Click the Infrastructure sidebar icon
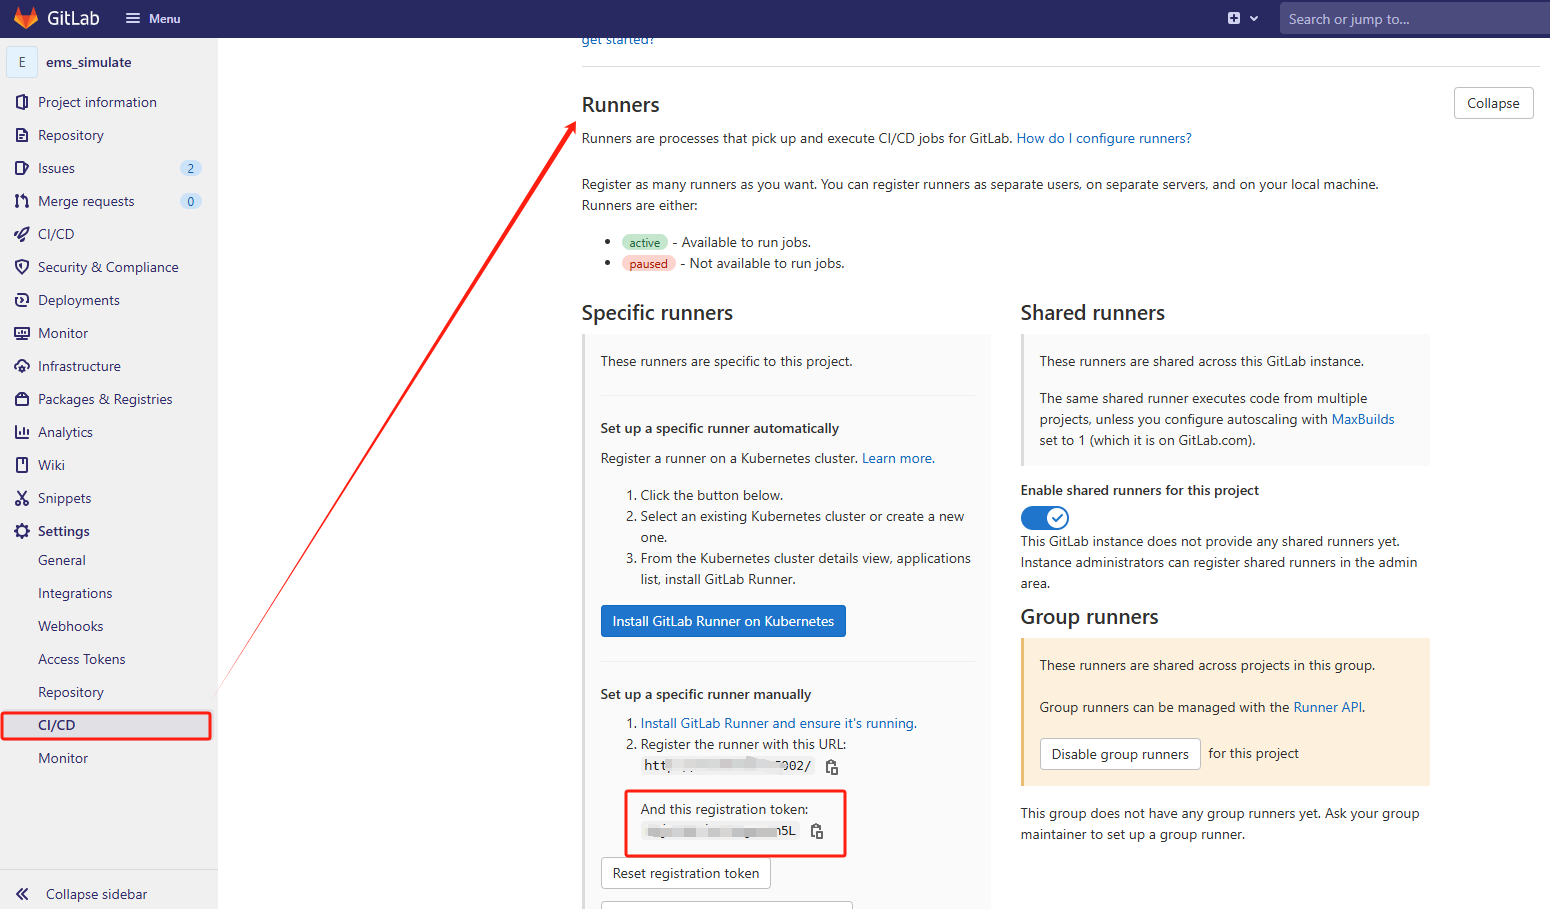This screenshot has height=909, width=1550. [22, 366]
